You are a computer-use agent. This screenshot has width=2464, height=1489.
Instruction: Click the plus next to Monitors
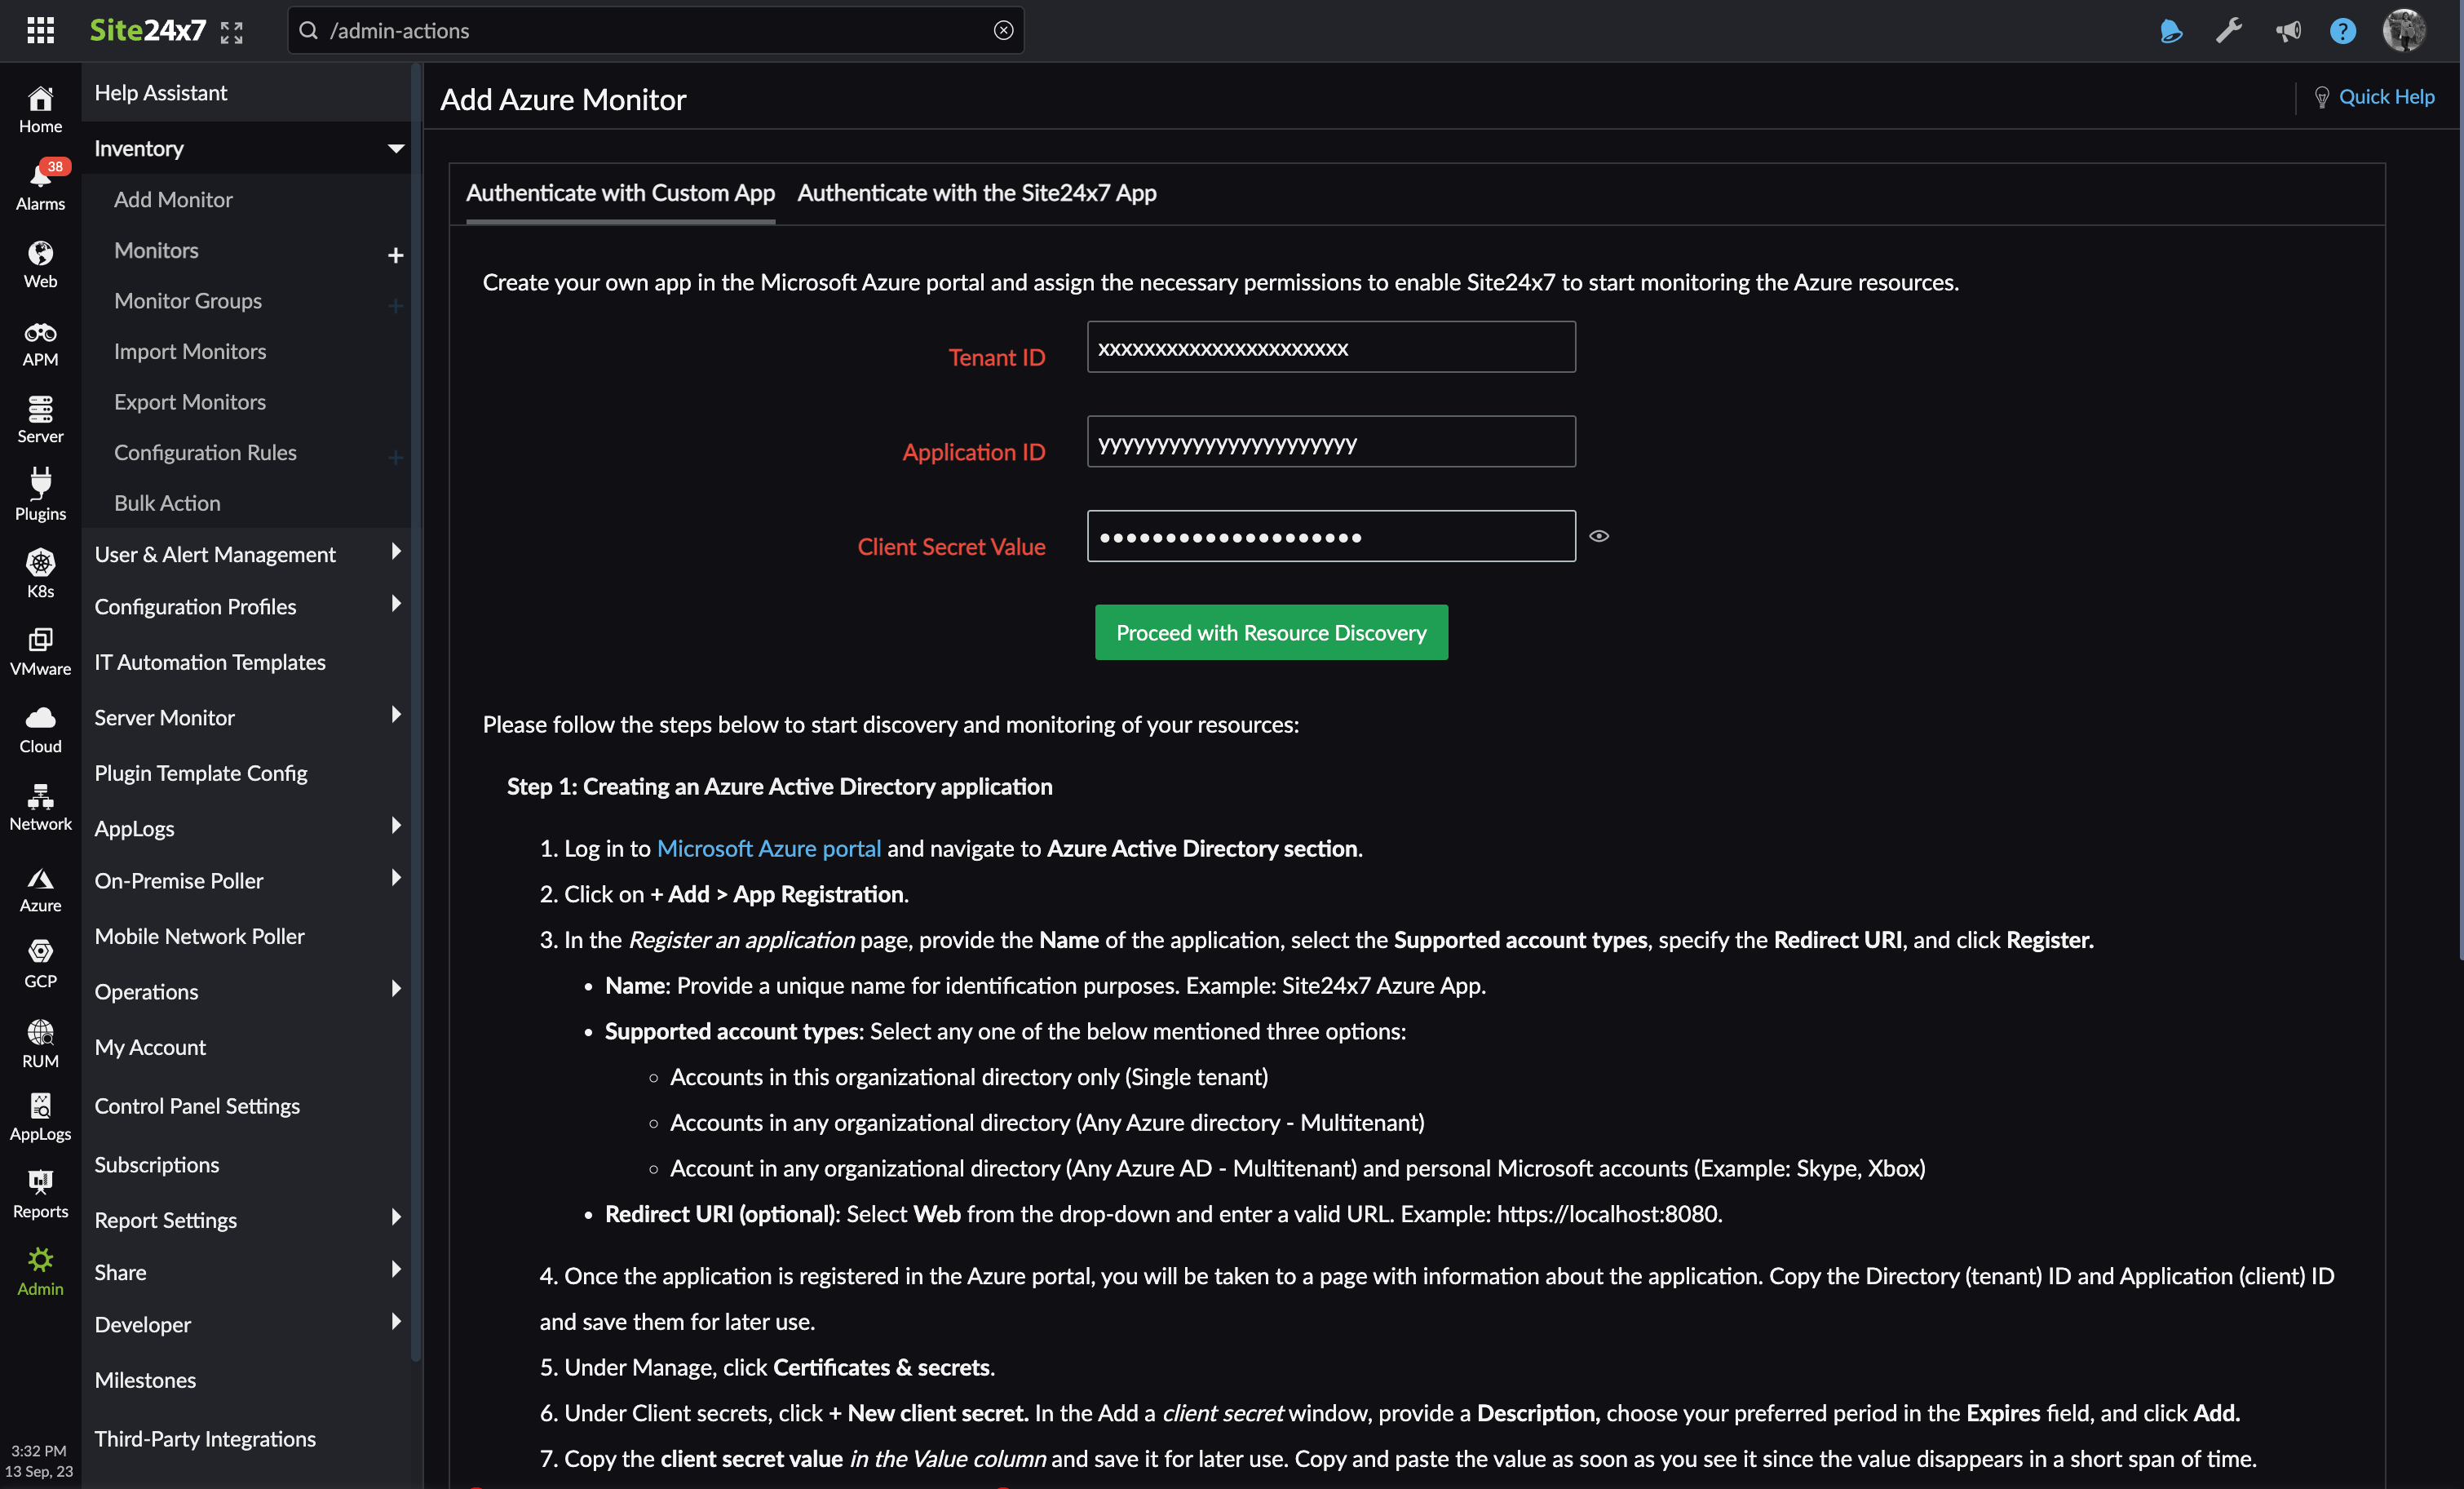(x=396, y=255)
